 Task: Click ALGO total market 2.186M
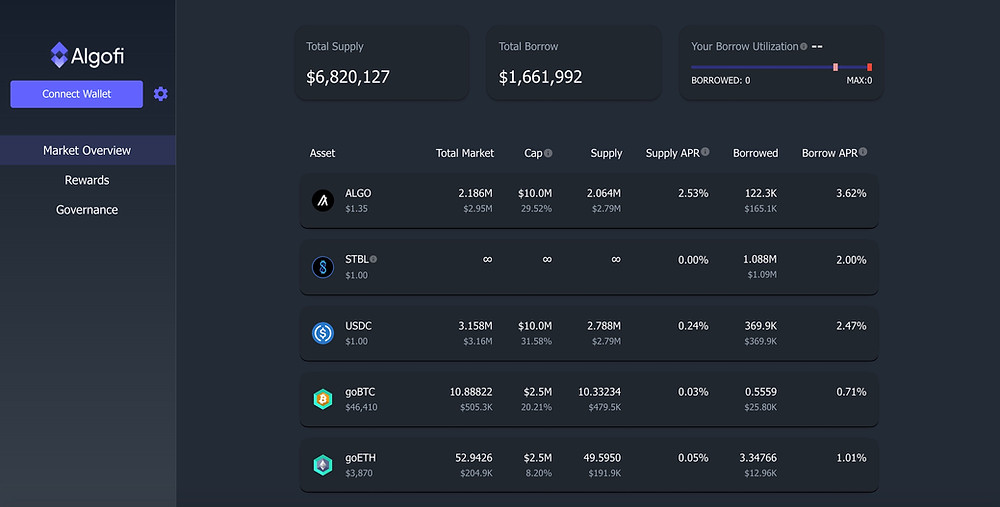[x=475, y=193]
